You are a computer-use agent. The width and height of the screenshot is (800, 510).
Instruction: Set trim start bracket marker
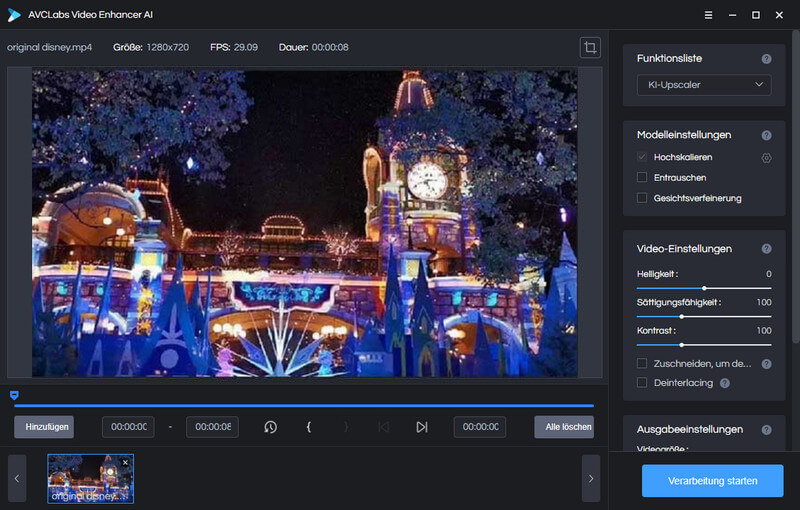308,427
